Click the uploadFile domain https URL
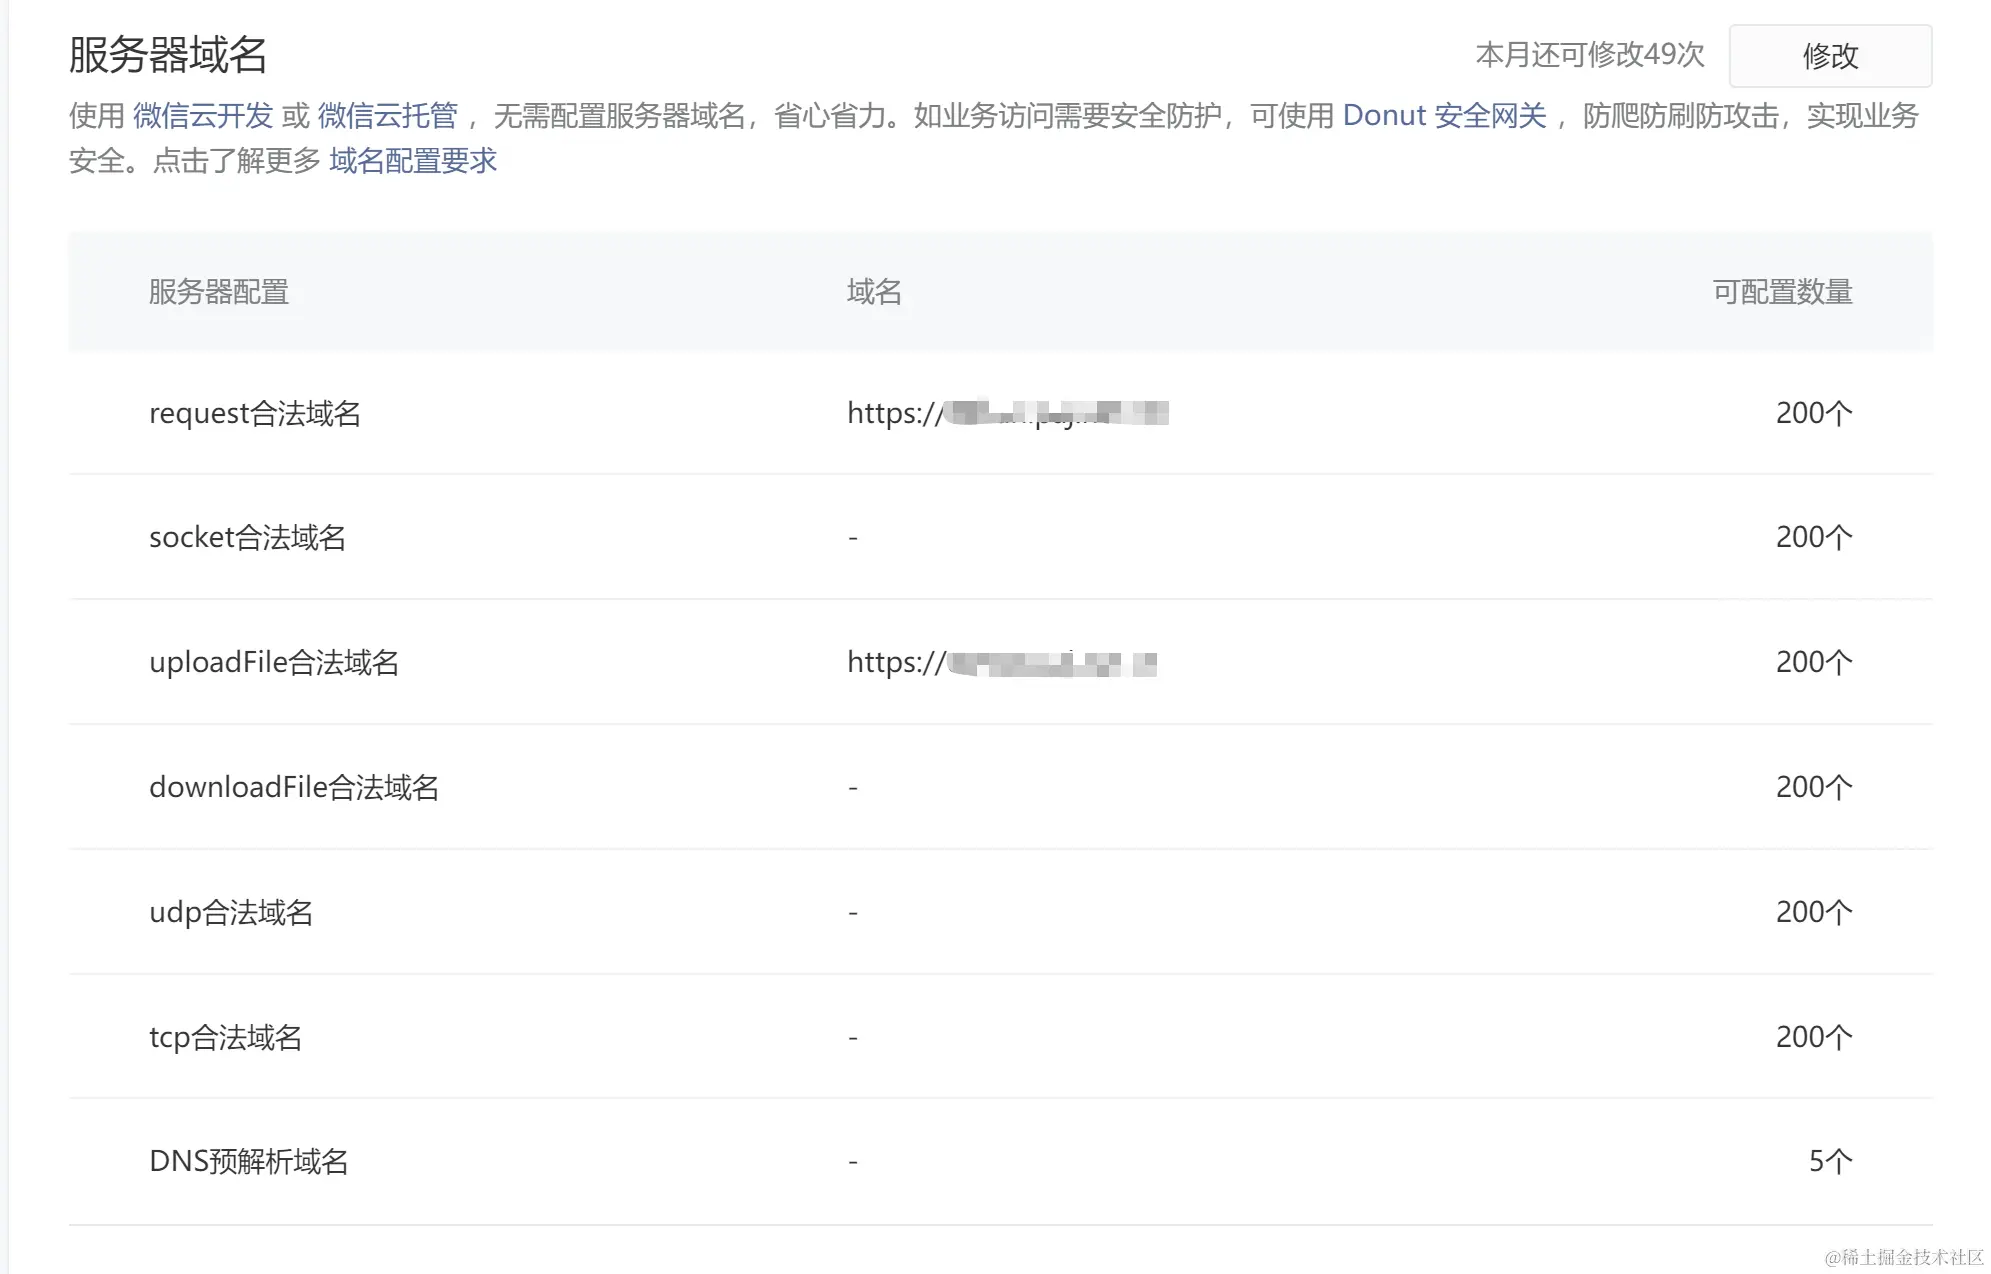Viewport: 1991px width, 1274px height. (x=1001, y=662)
